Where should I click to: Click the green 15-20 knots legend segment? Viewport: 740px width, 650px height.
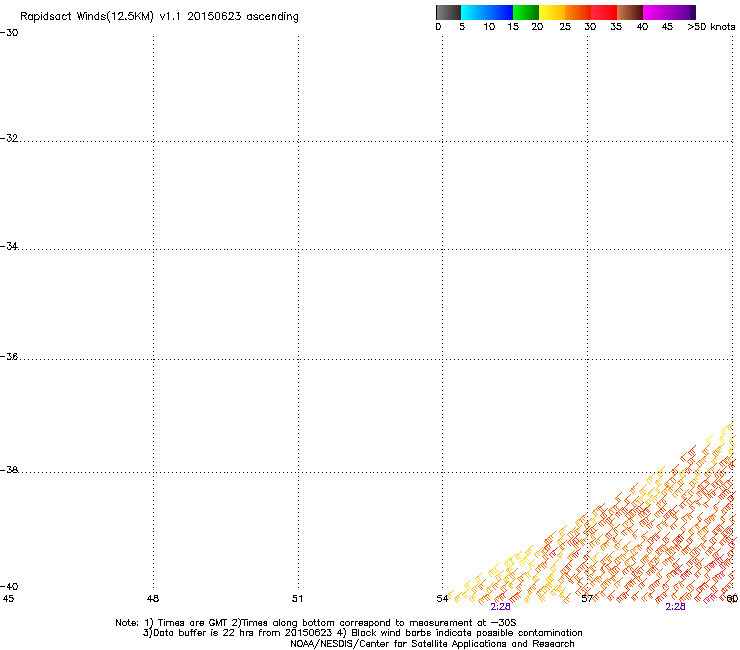[x=526, y=12]
